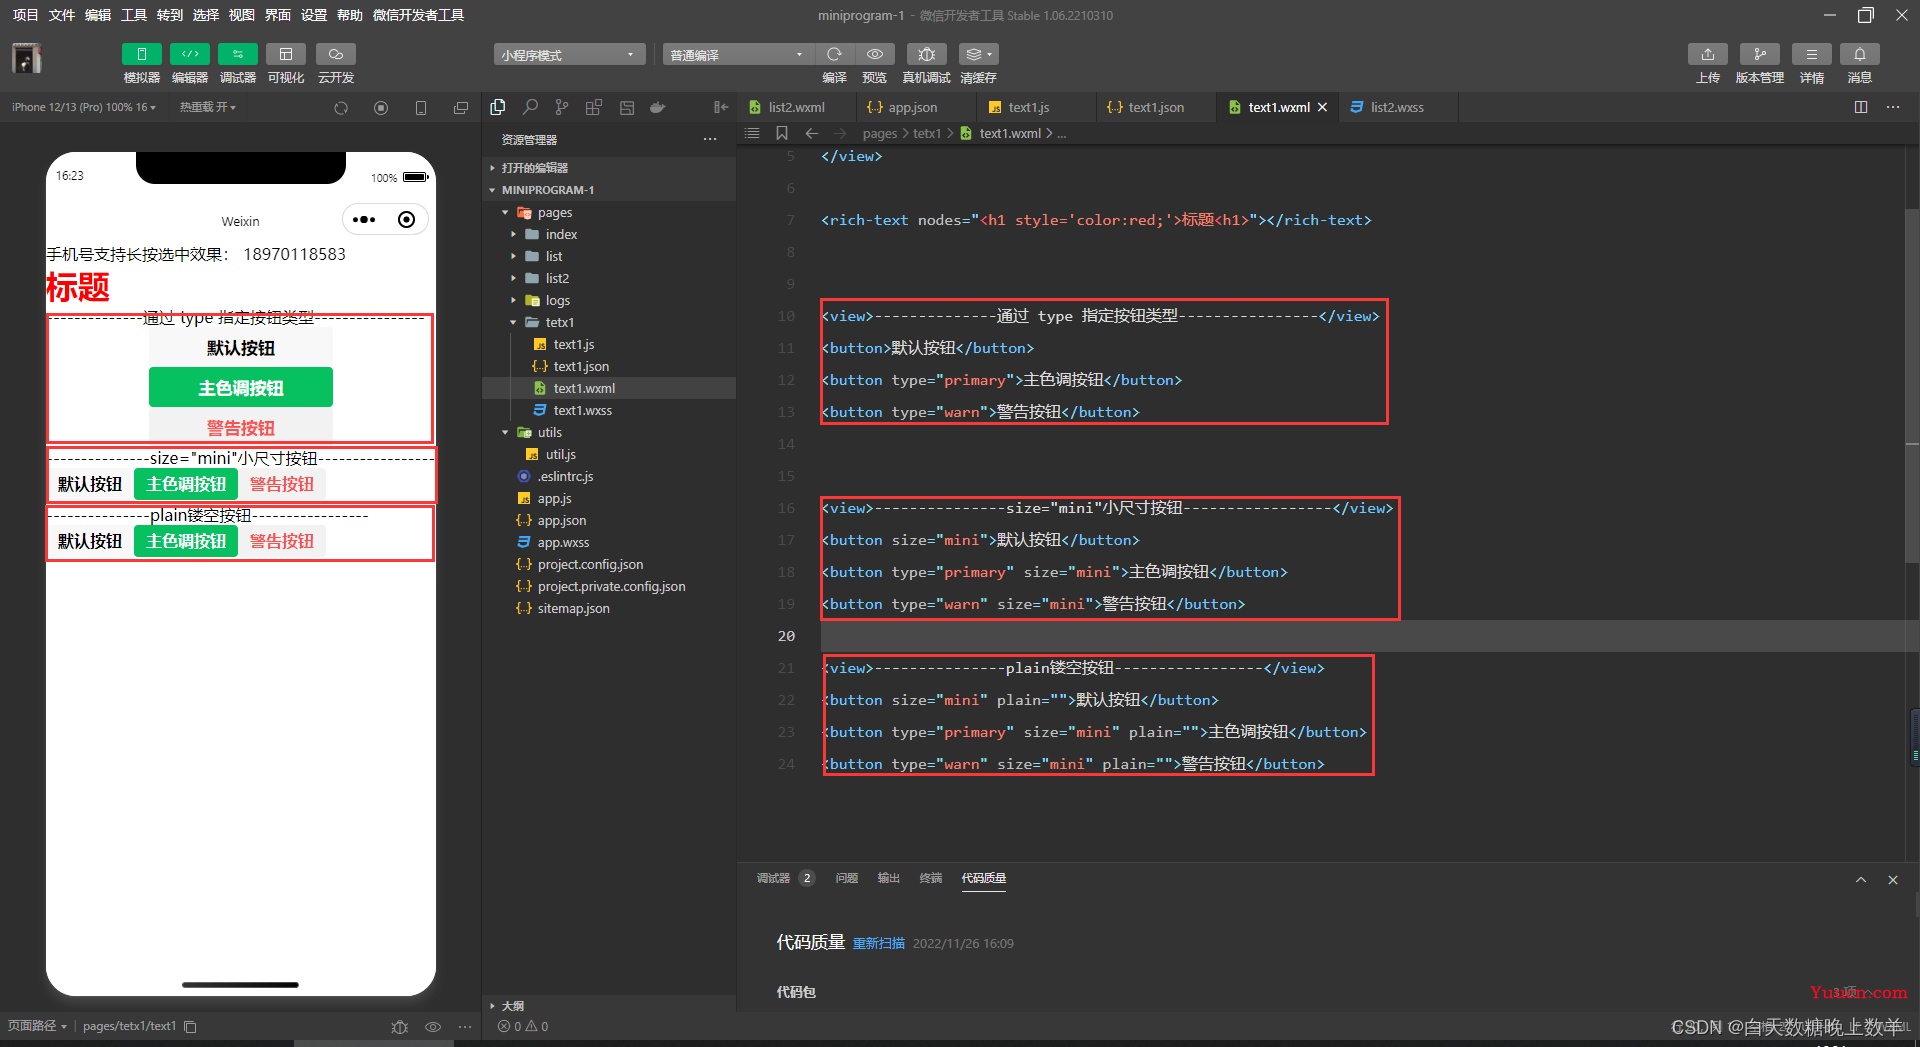This screenshot has width=1920, height=1047.
Task: Open the extensions icon in sidebar
Action: click(594, 107)
